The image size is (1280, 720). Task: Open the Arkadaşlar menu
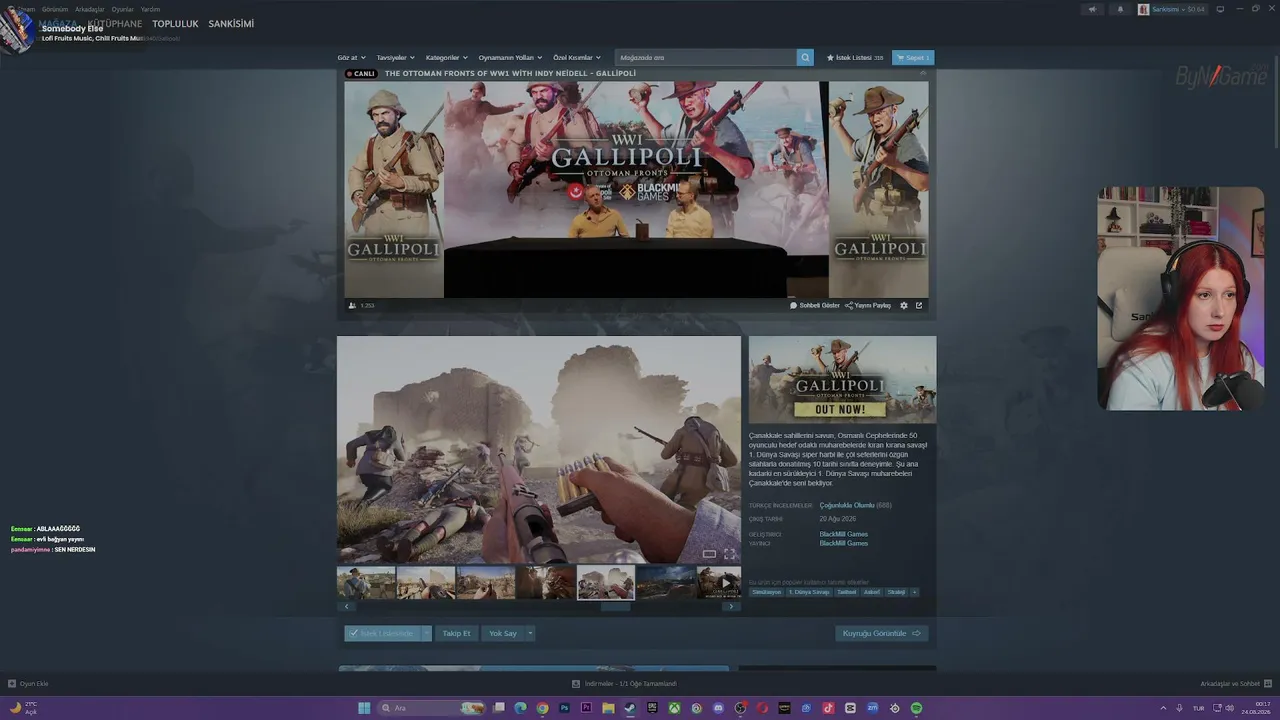pos(89,9)
